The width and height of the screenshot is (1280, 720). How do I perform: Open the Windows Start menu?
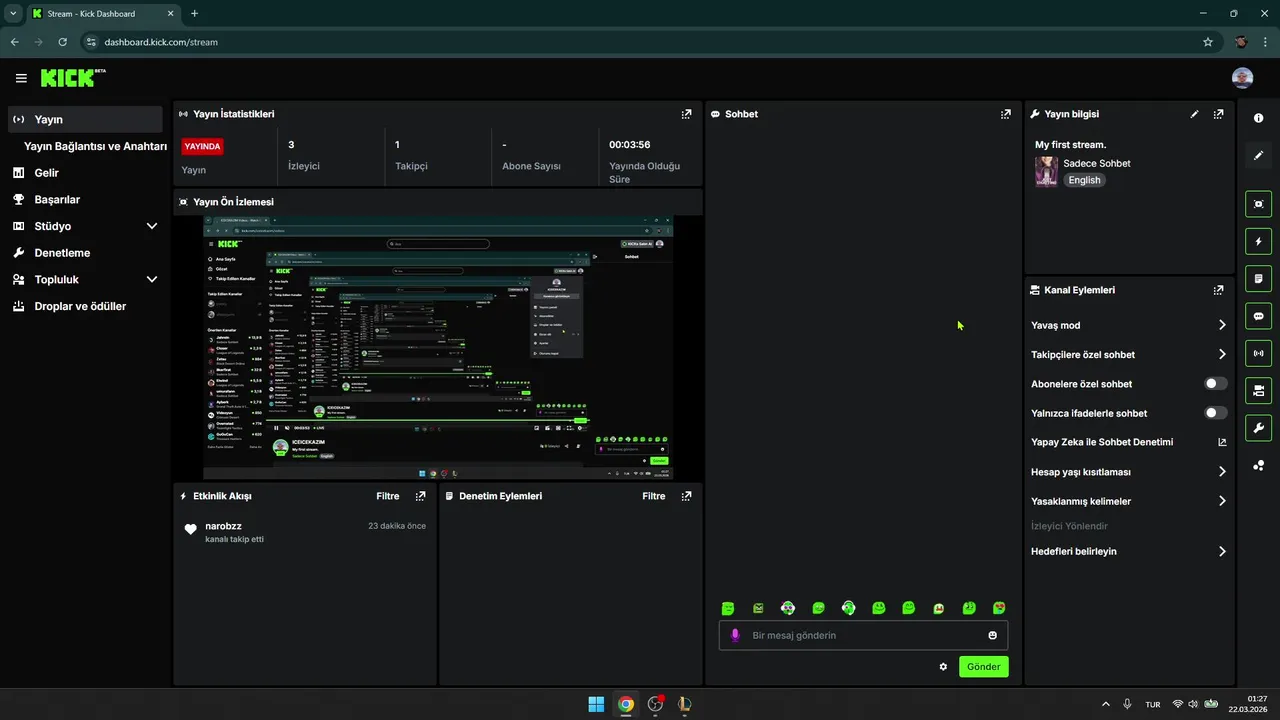coord(596,704)
